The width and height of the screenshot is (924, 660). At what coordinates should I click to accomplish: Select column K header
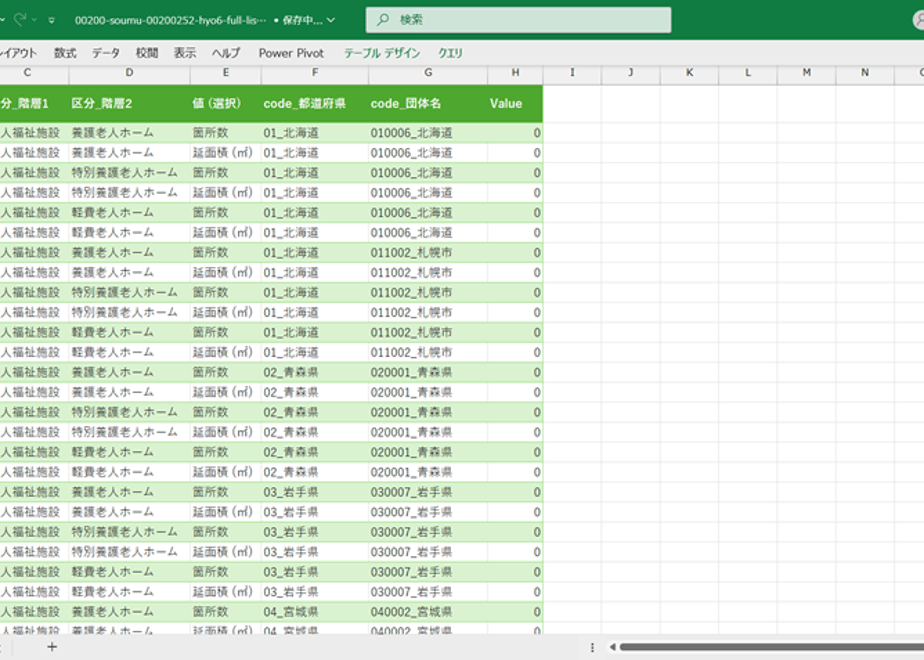point(689,73)
